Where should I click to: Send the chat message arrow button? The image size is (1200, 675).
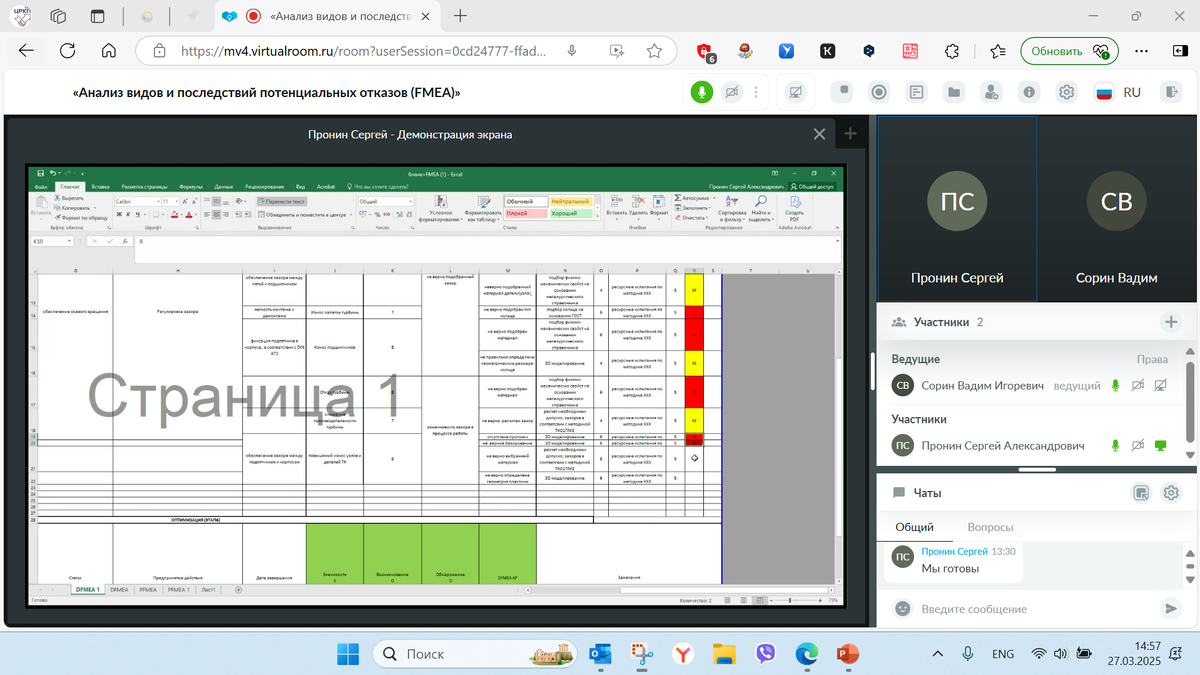point(1170,608)
